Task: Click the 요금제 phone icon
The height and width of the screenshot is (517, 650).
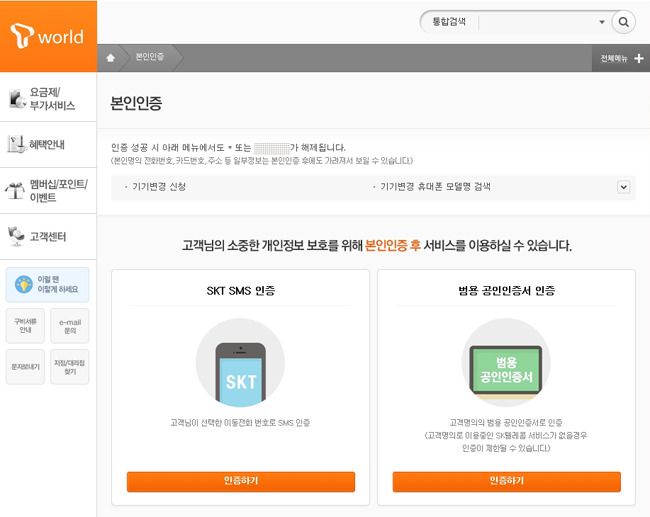Action: point(17,99)
